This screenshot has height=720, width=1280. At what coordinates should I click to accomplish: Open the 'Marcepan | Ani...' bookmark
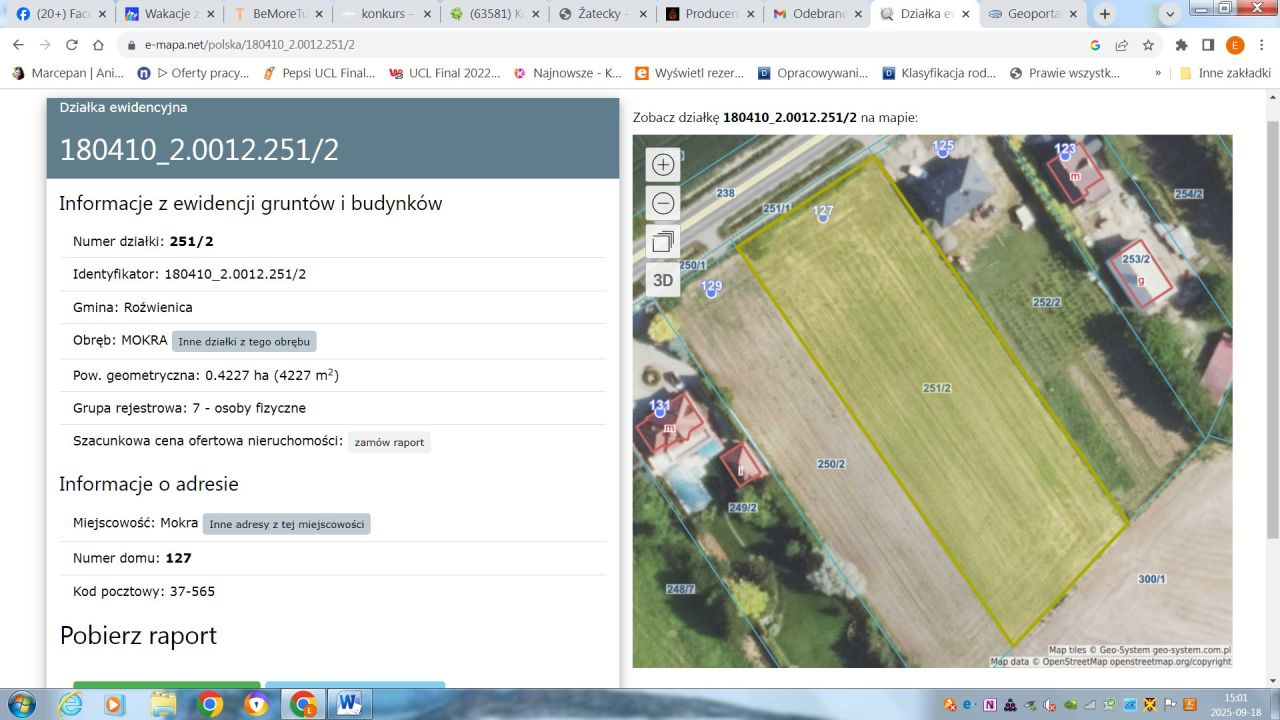tap(67, 73)
